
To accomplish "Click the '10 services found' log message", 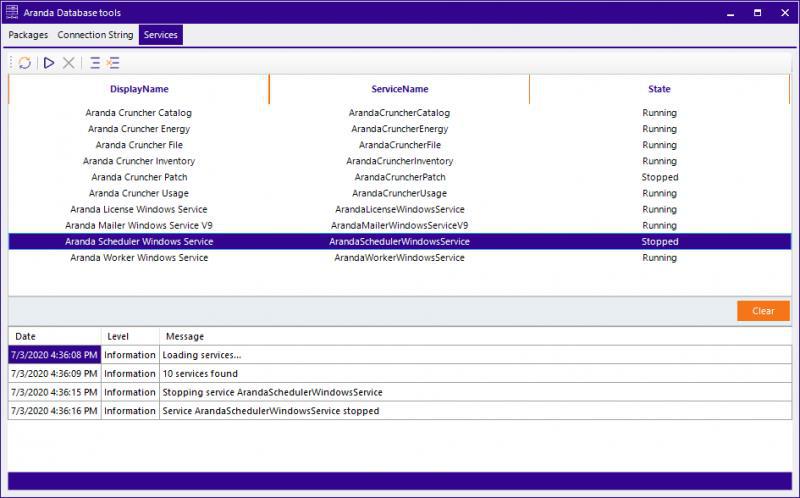I will coord(200,374).
